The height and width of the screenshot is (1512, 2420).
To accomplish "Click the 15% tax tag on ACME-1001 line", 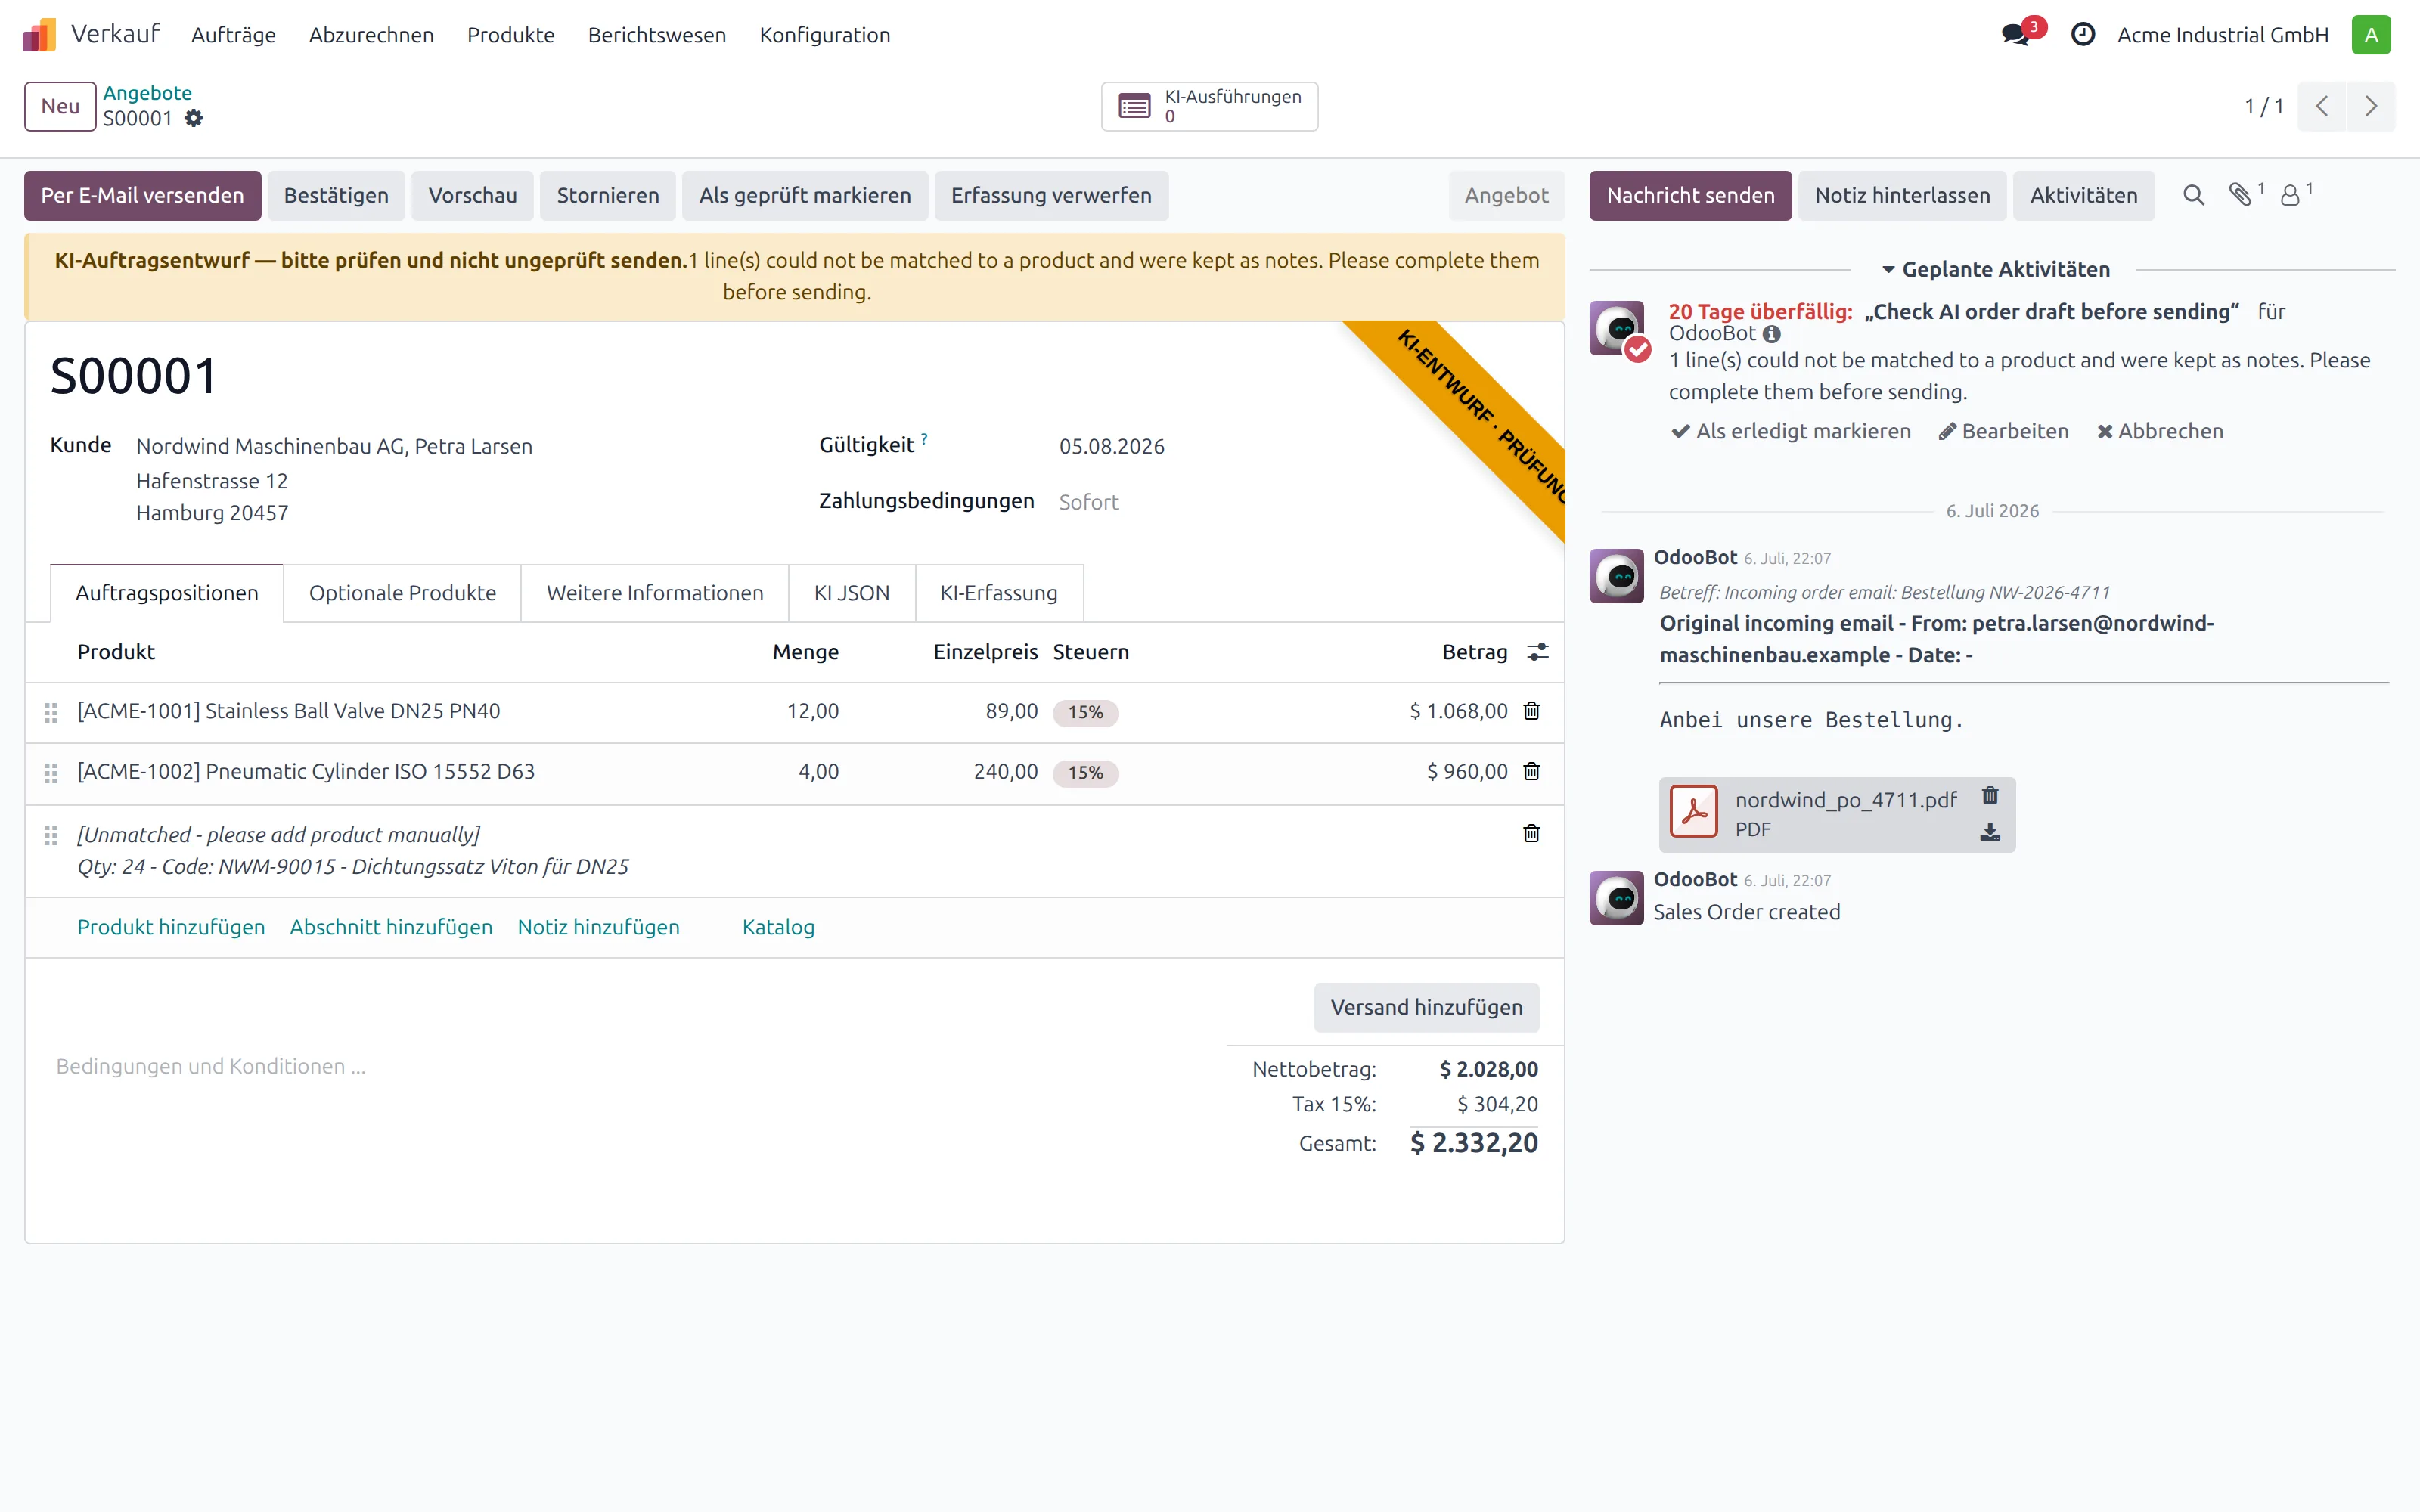I will tap(1085, 712).
